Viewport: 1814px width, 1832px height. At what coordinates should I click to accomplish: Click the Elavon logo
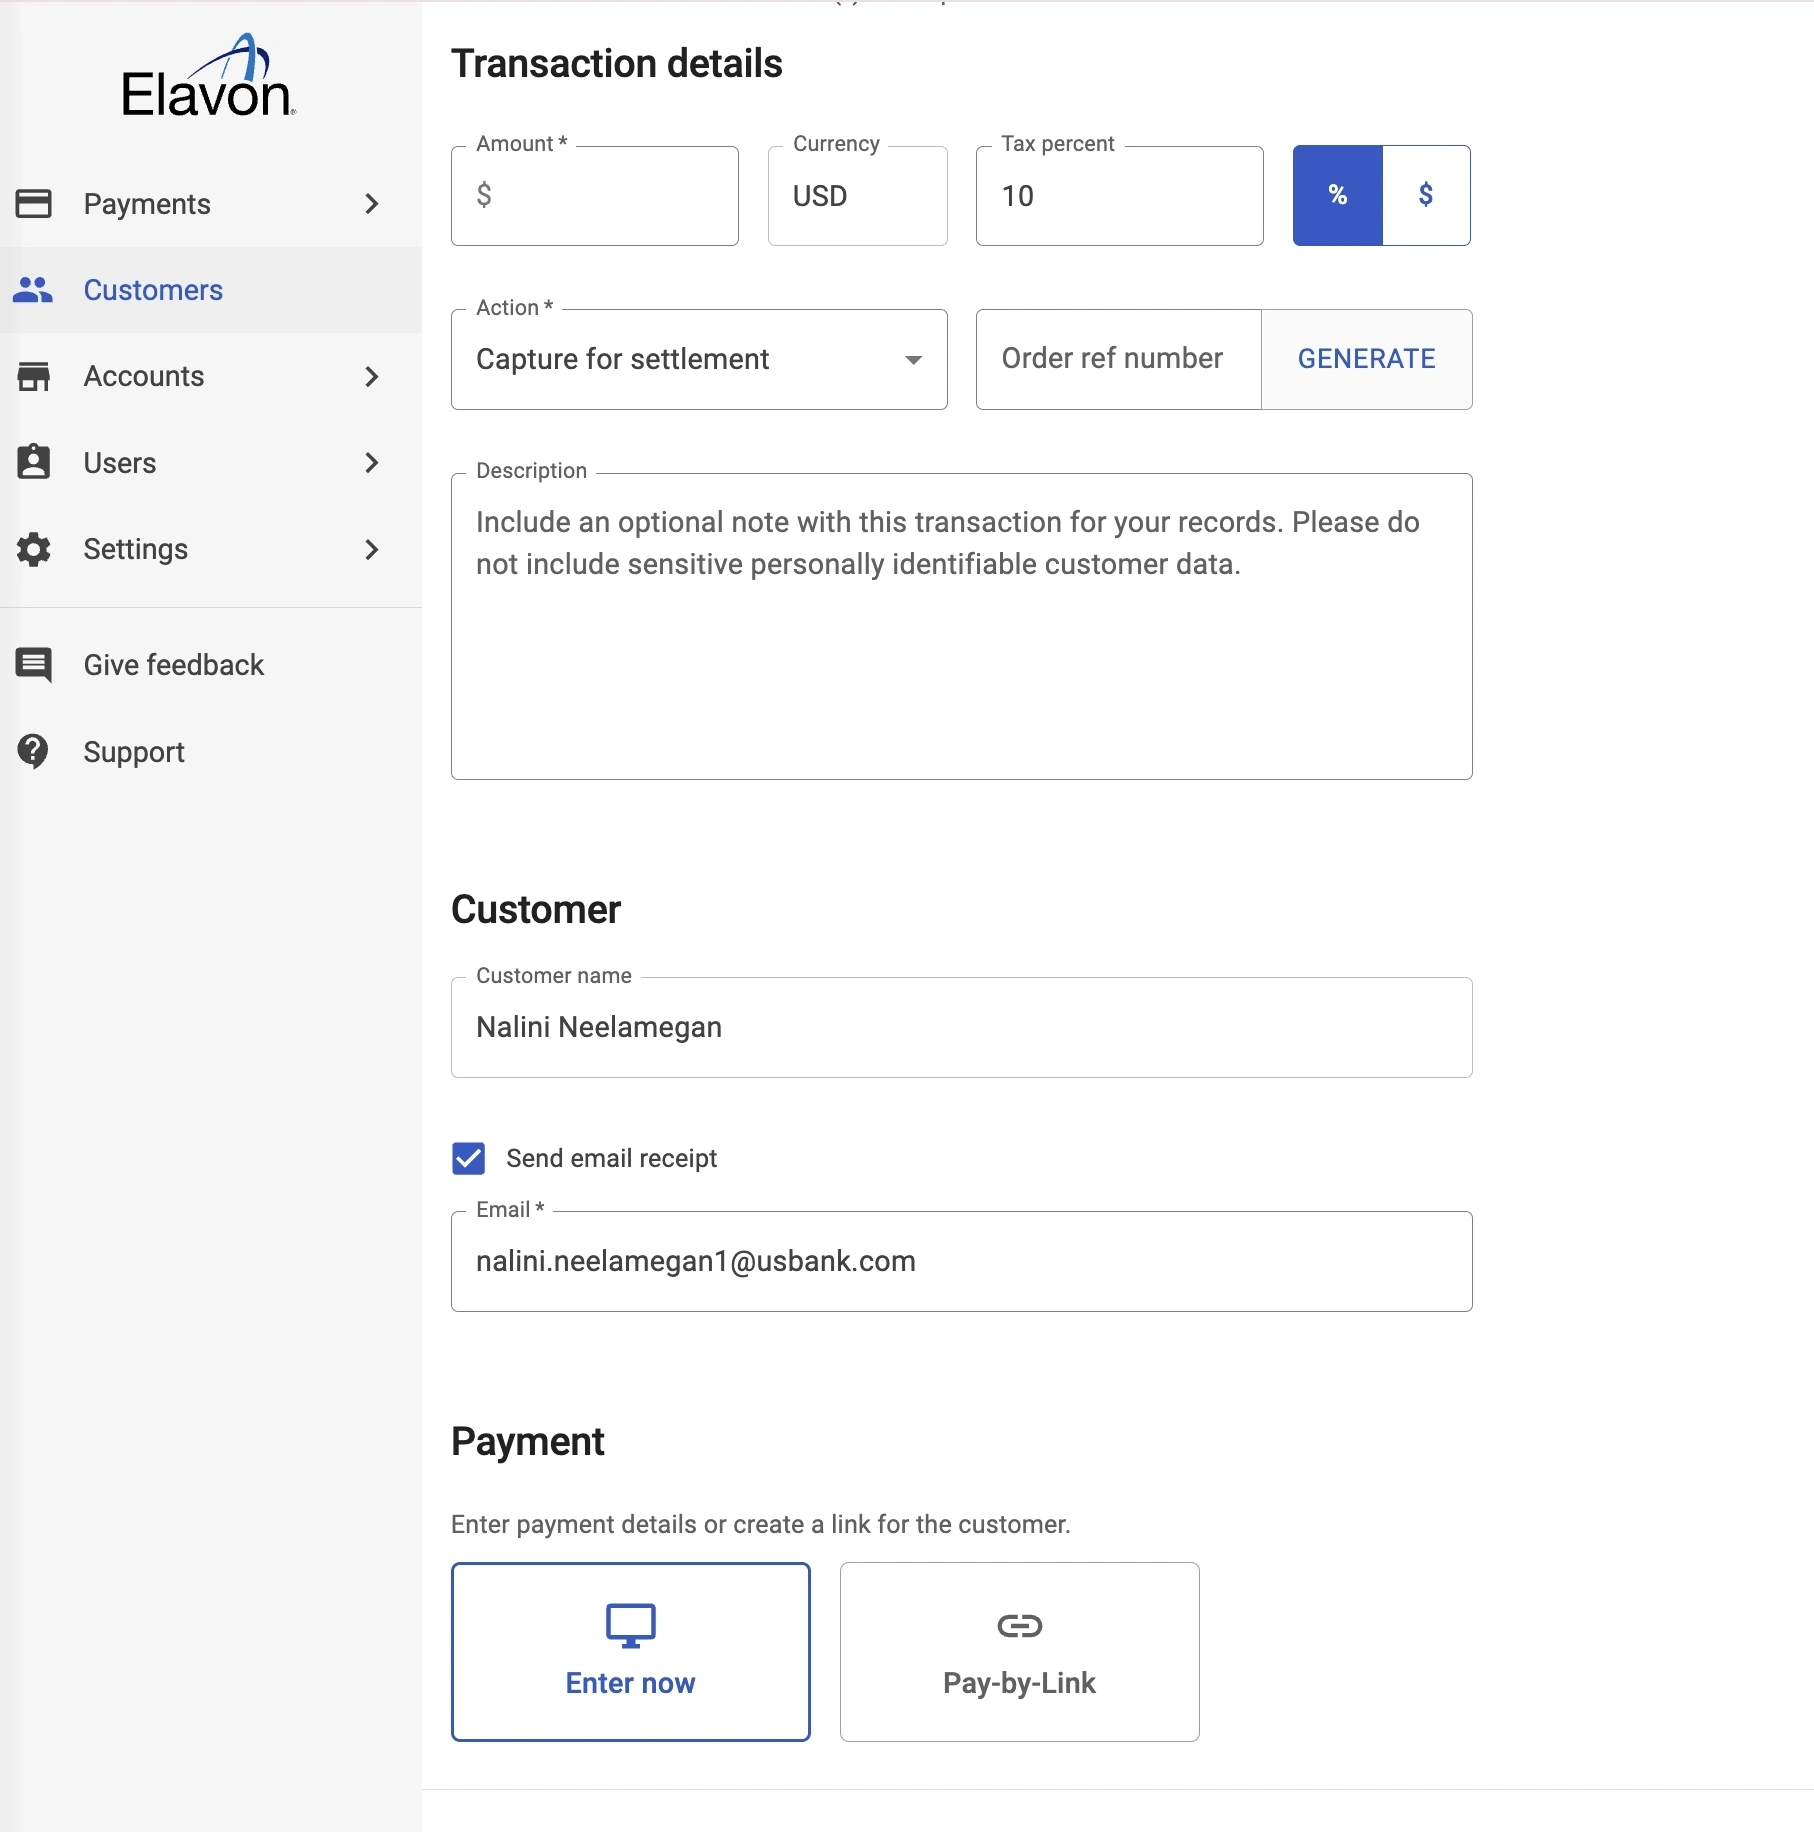point(208,78)
